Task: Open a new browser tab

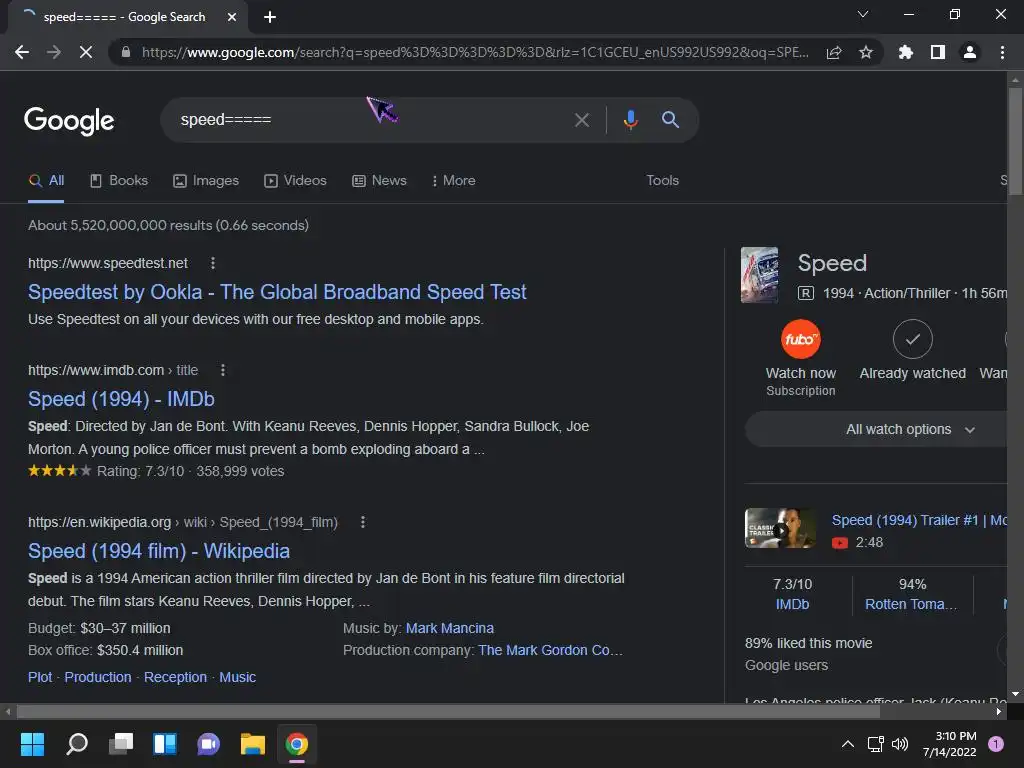Action: (x=270, y=17)
